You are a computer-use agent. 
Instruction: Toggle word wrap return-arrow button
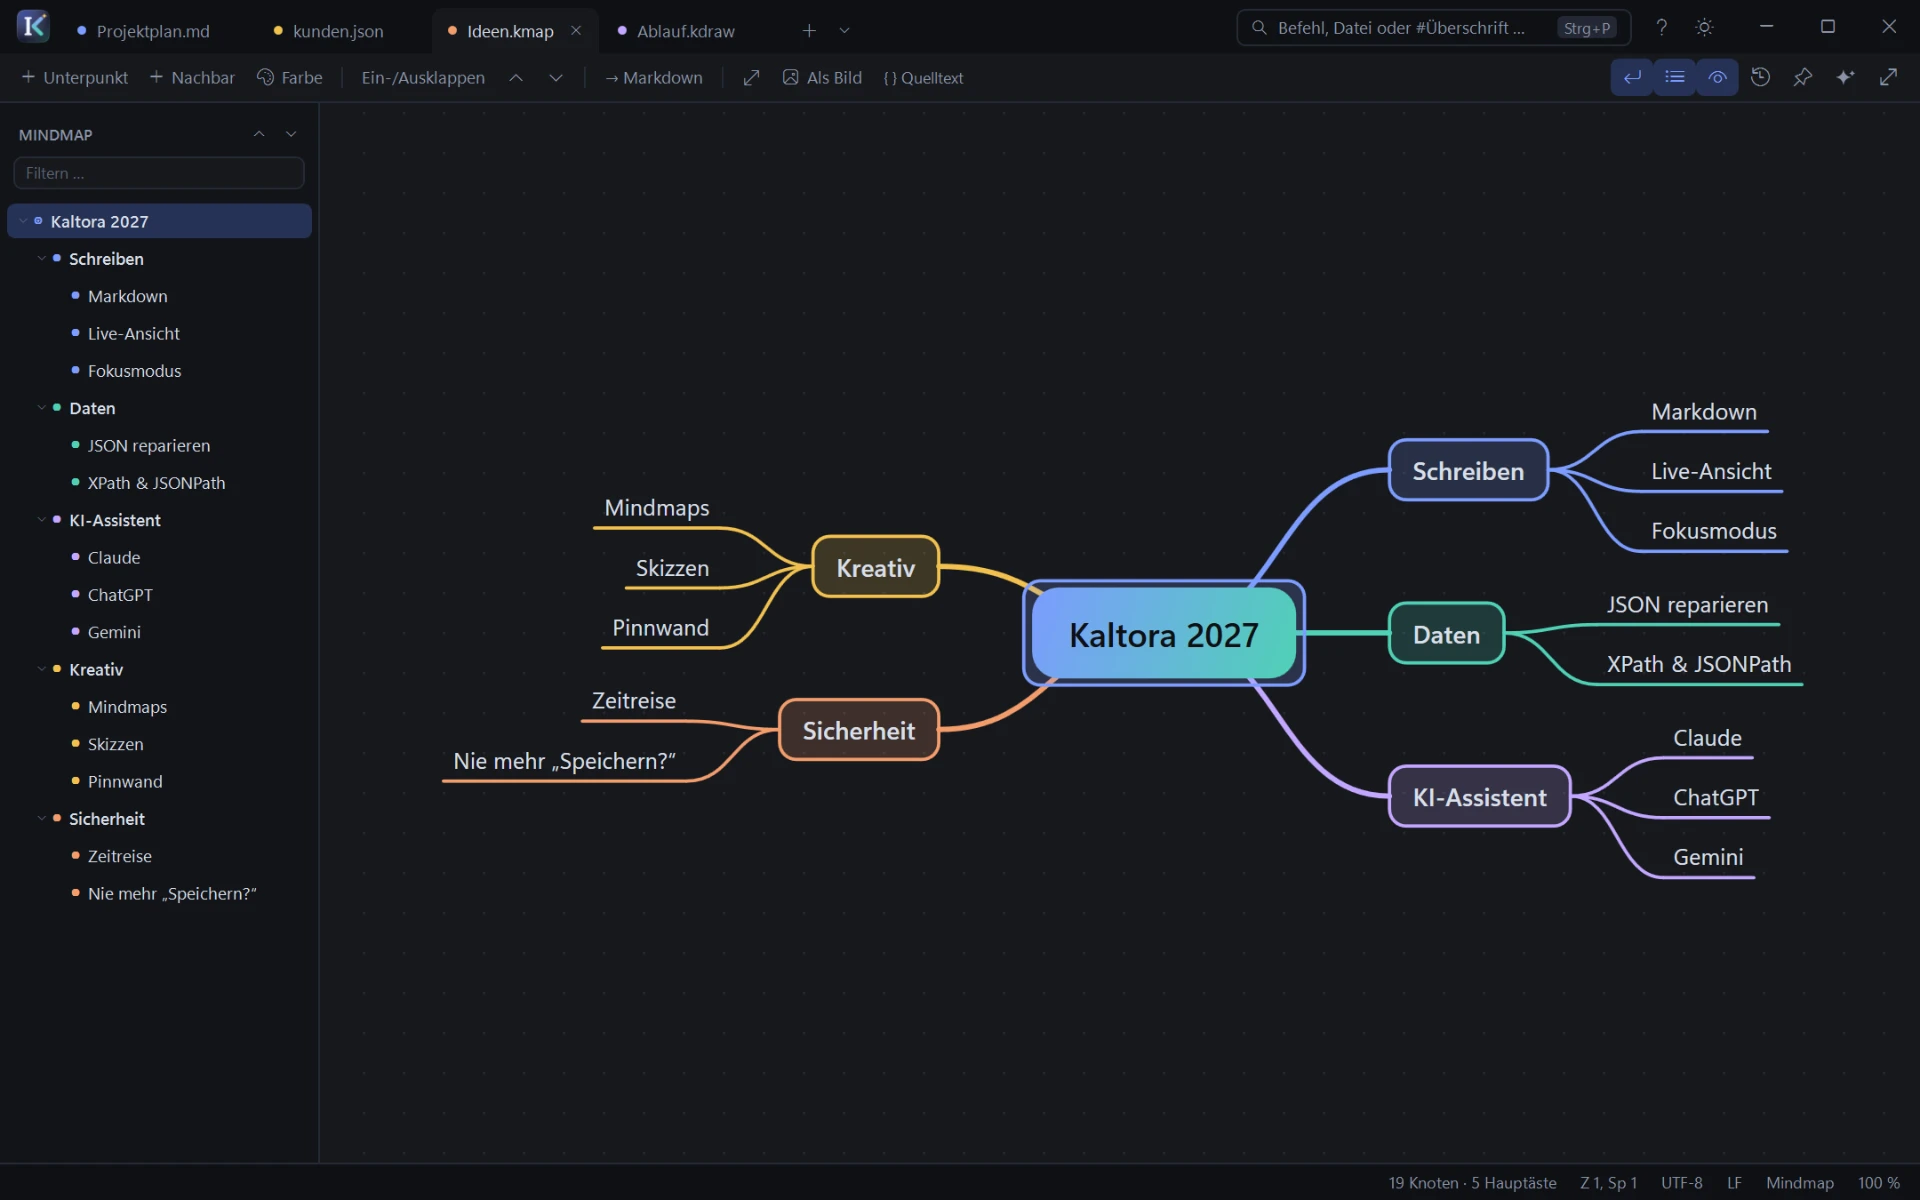coord(1632,77)
